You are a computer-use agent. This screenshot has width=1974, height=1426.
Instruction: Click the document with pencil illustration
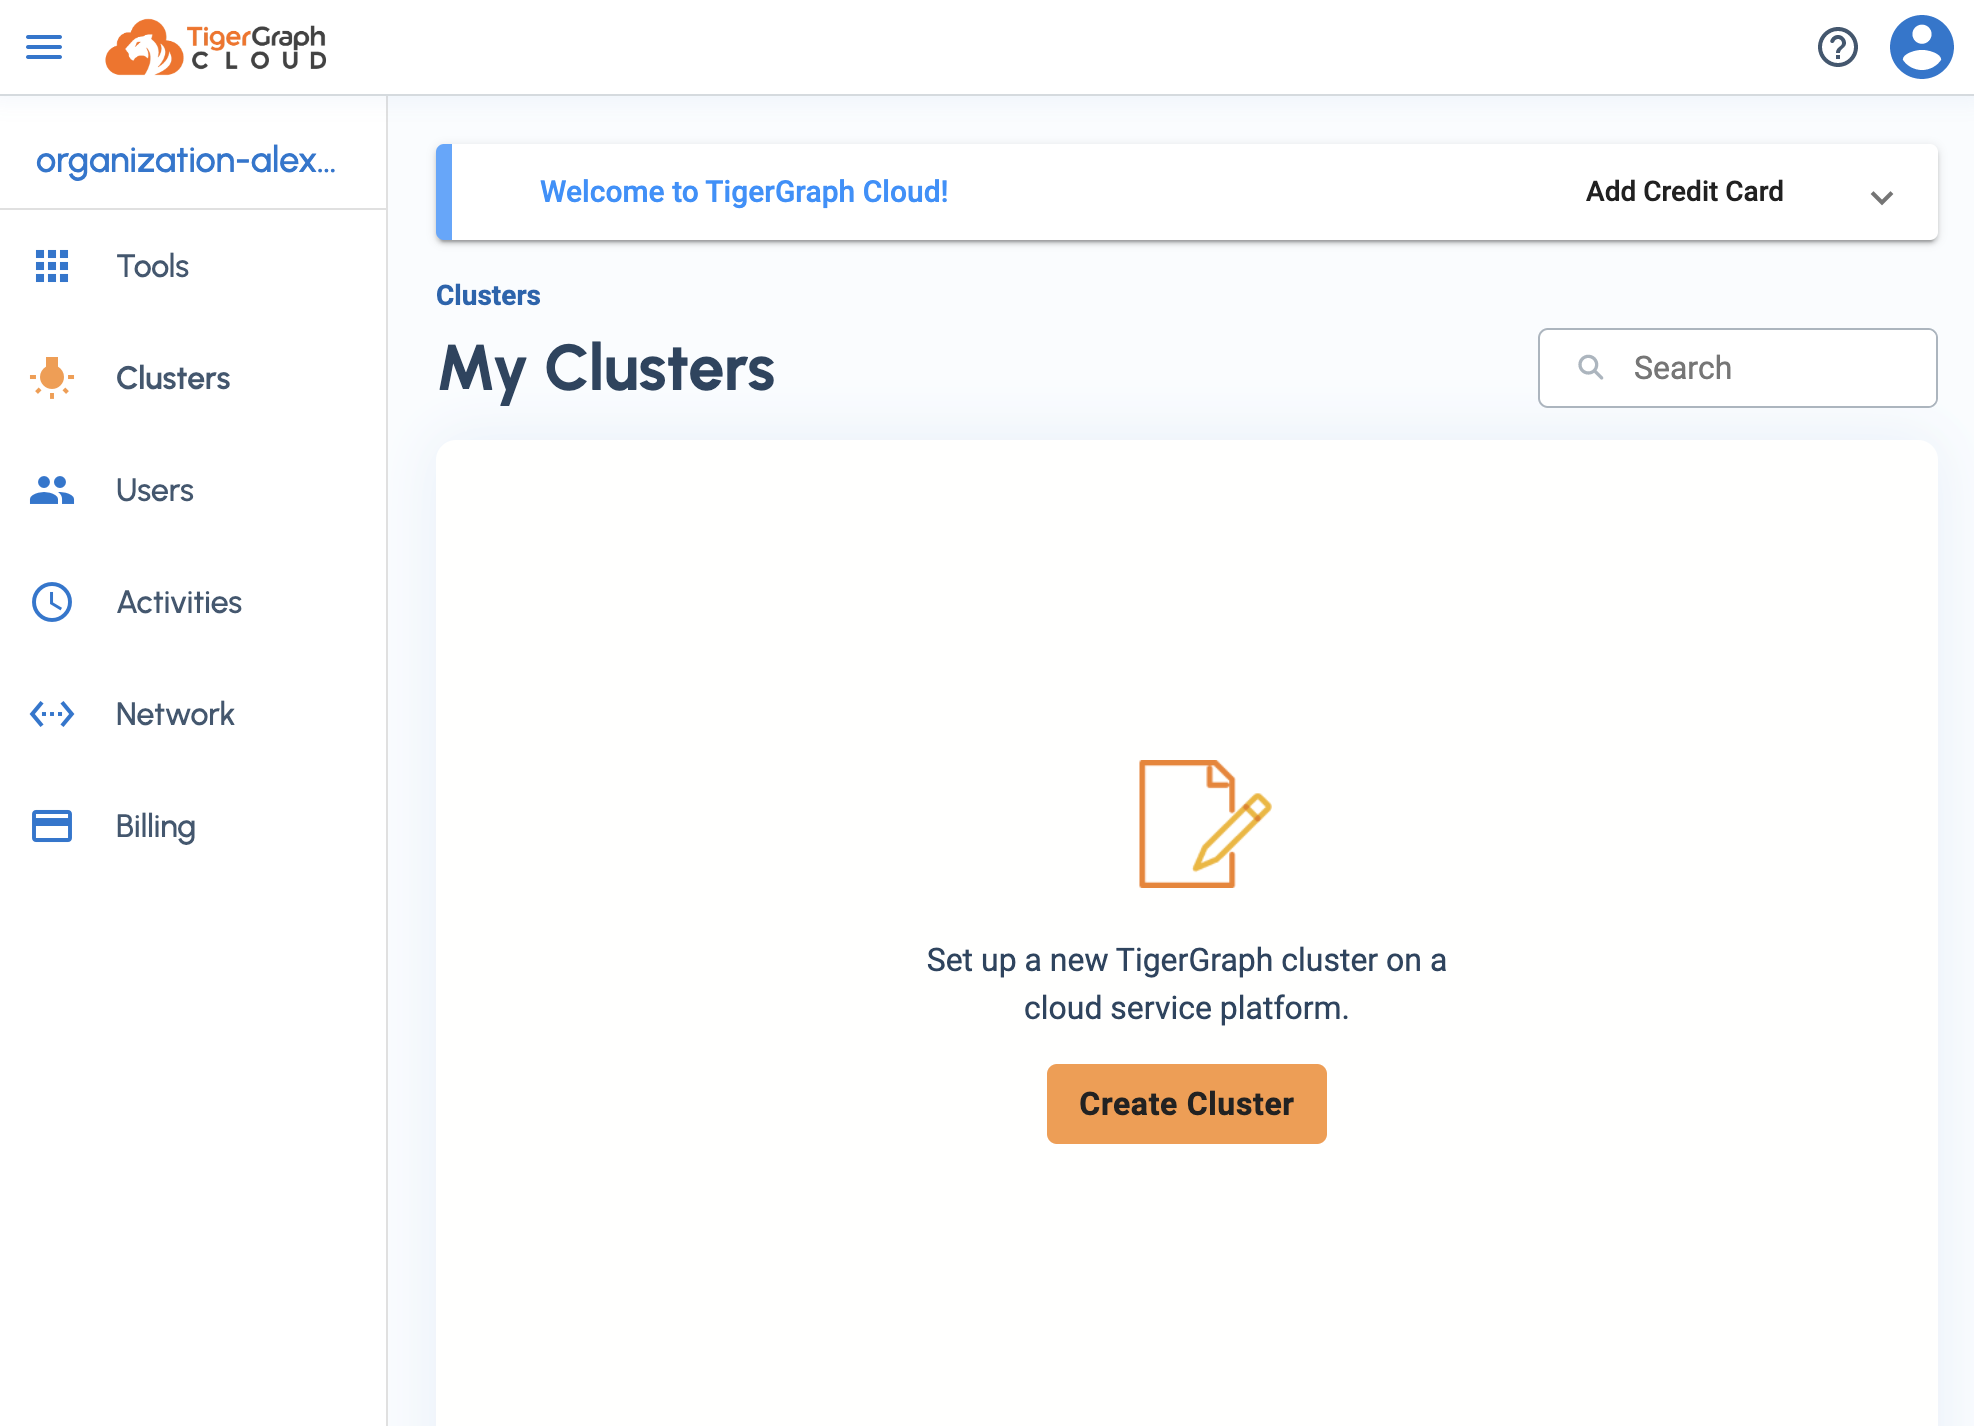(x=1204, y=824)
